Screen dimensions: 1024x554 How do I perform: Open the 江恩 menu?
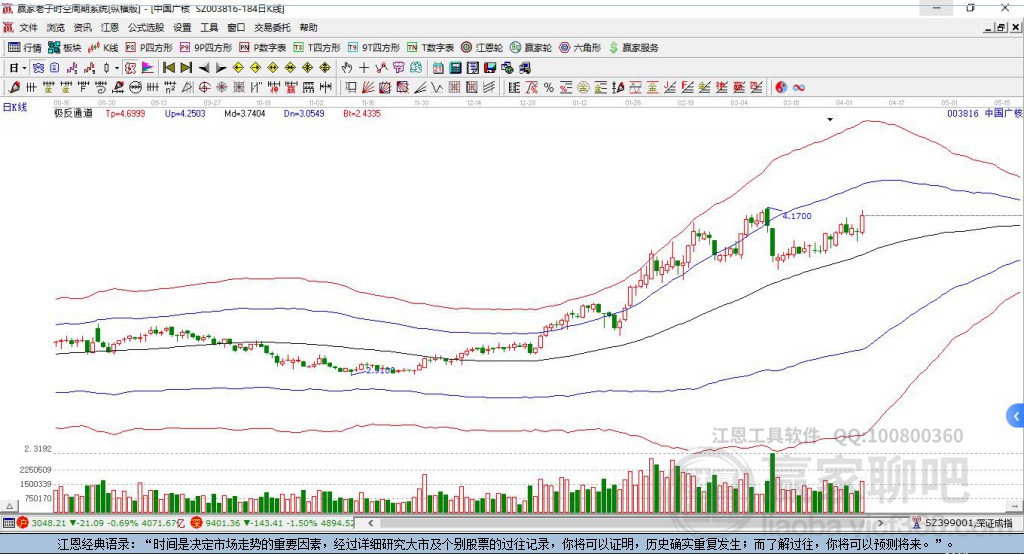click(109, 27)
